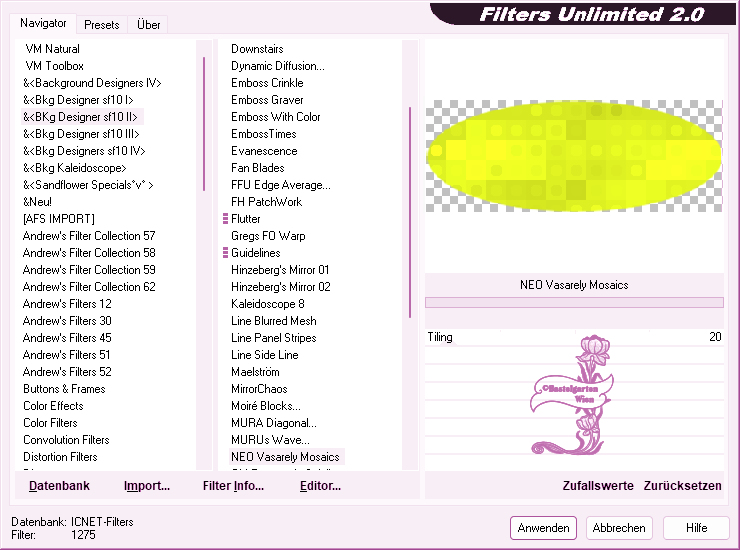Select Color Filters category

coord(50,423)
